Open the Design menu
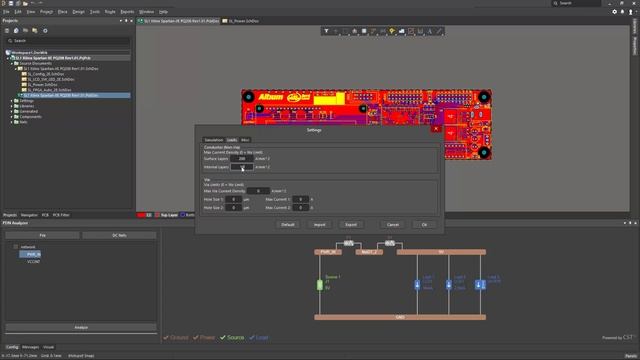640x360 pixels. coord(78,12)
